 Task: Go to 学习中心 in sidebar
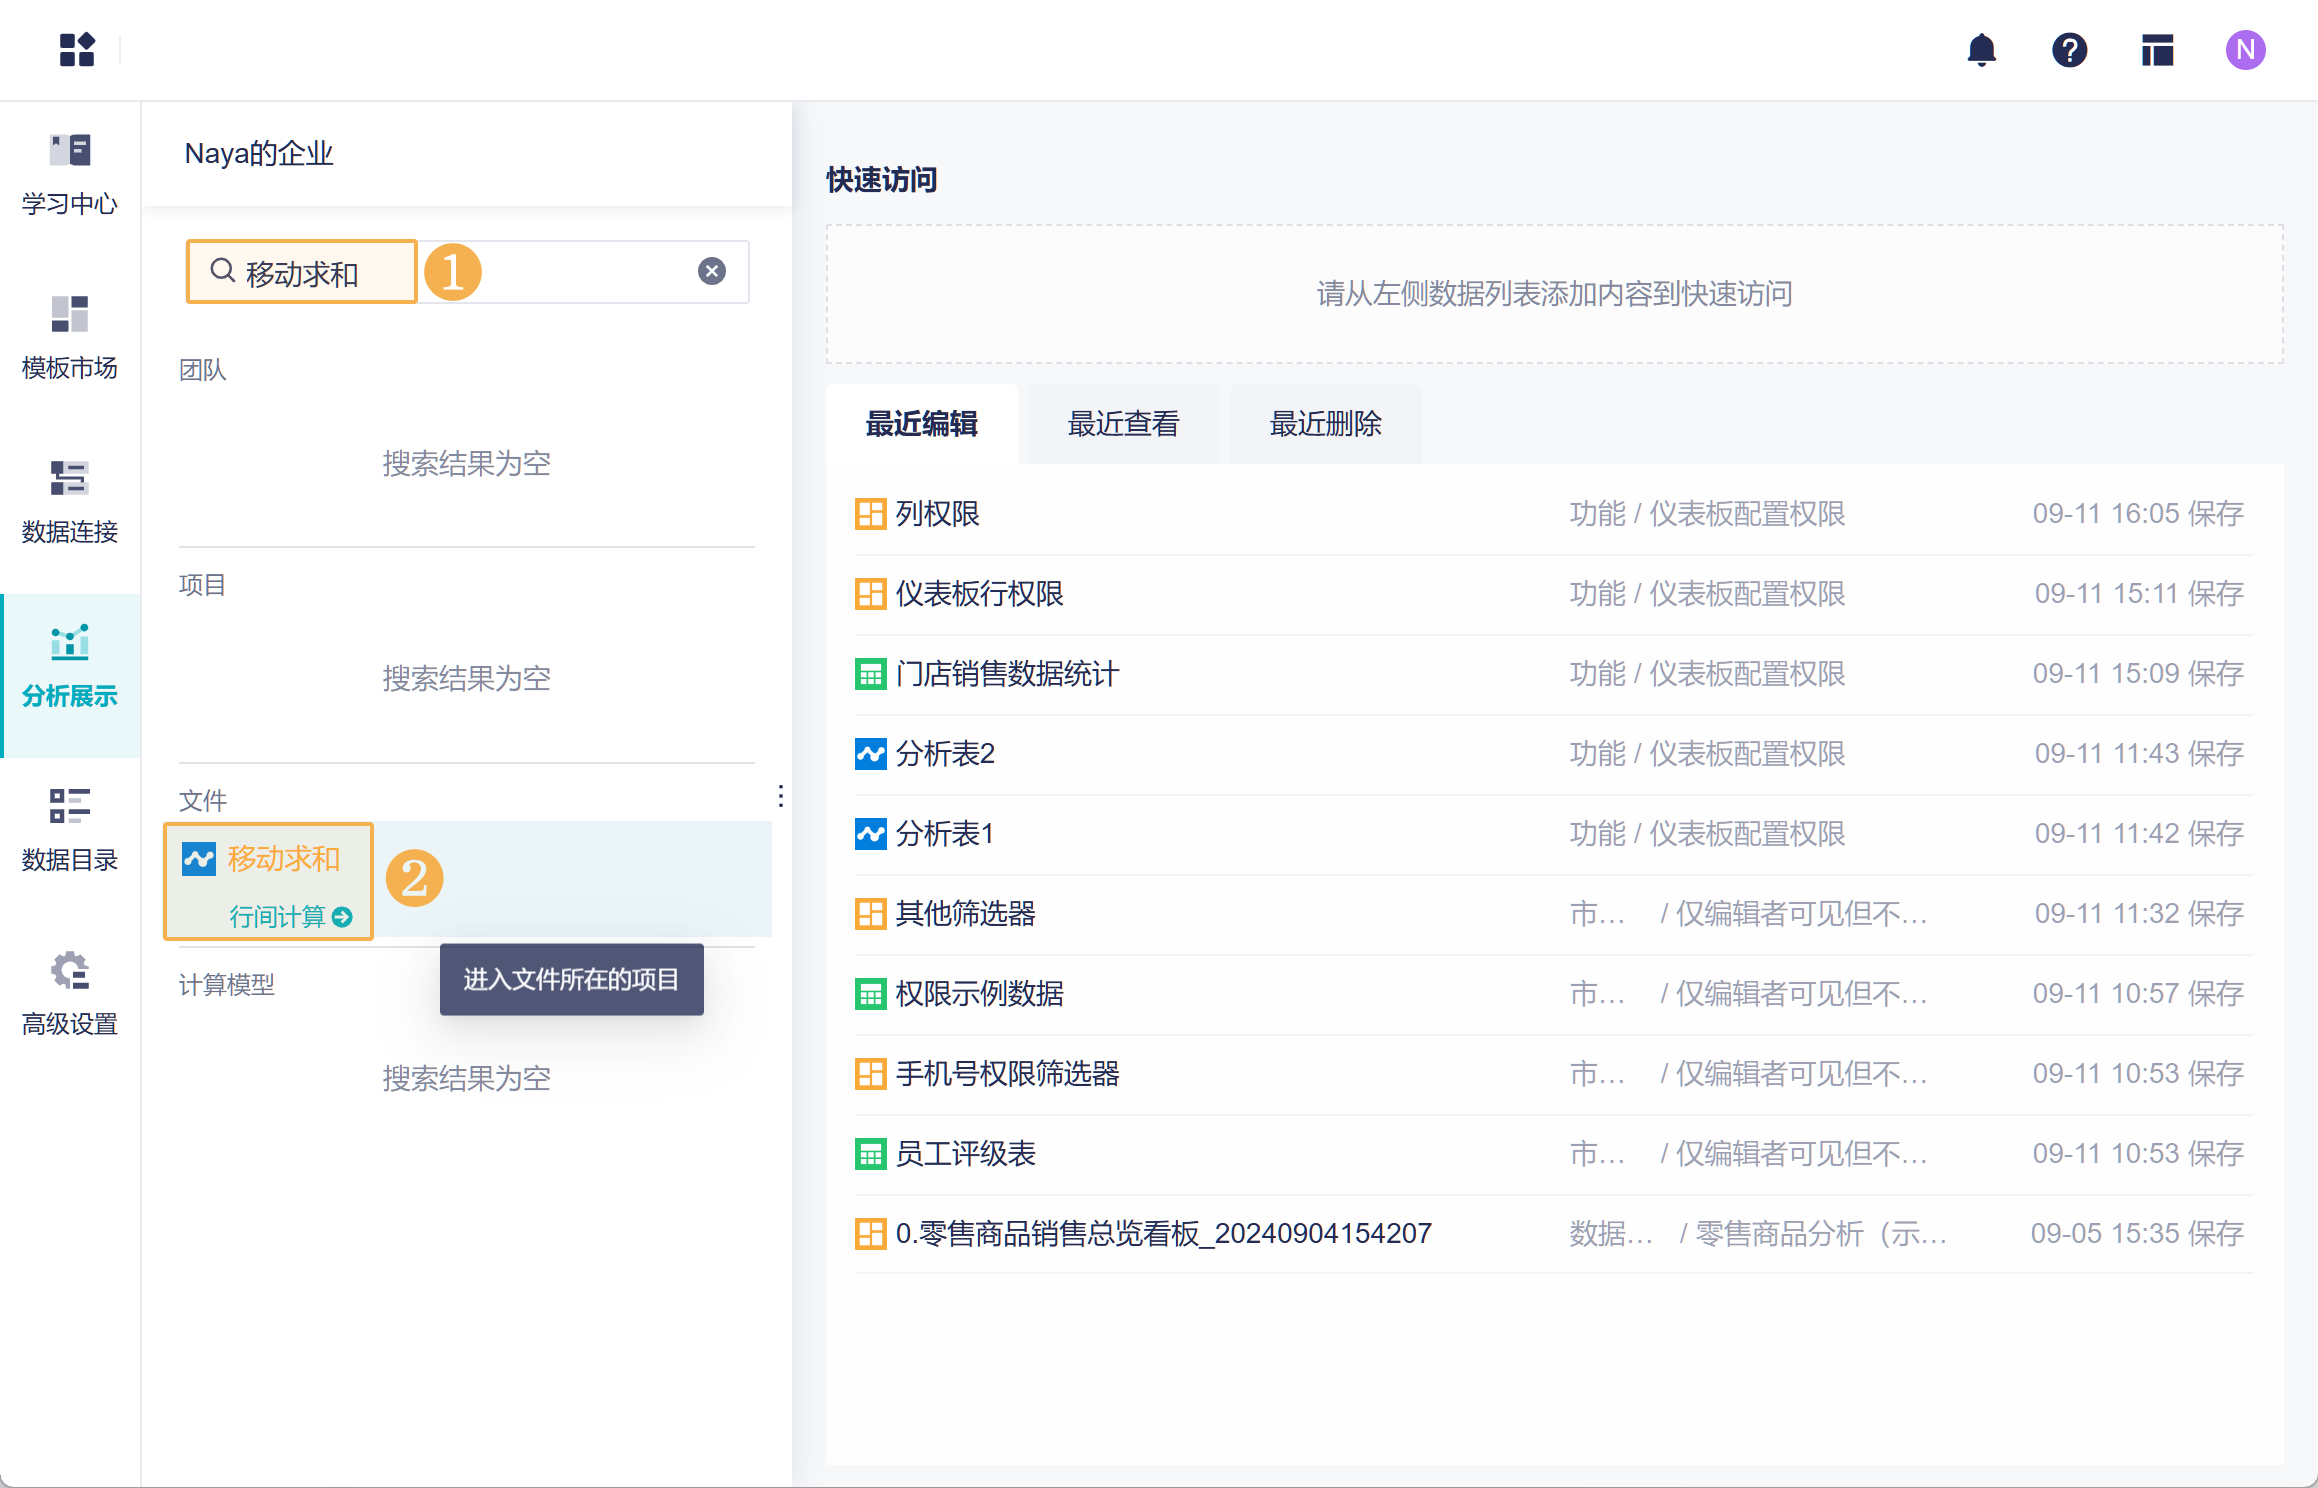tap(70, 175)
